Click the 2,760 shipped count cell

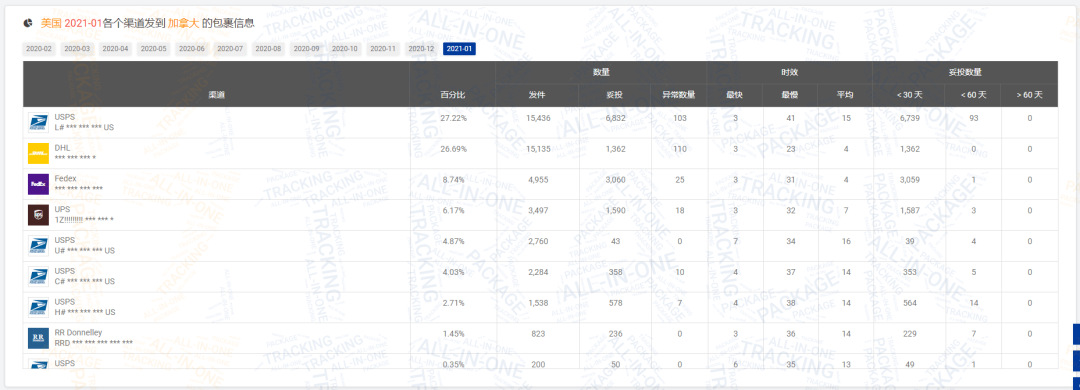538,241
